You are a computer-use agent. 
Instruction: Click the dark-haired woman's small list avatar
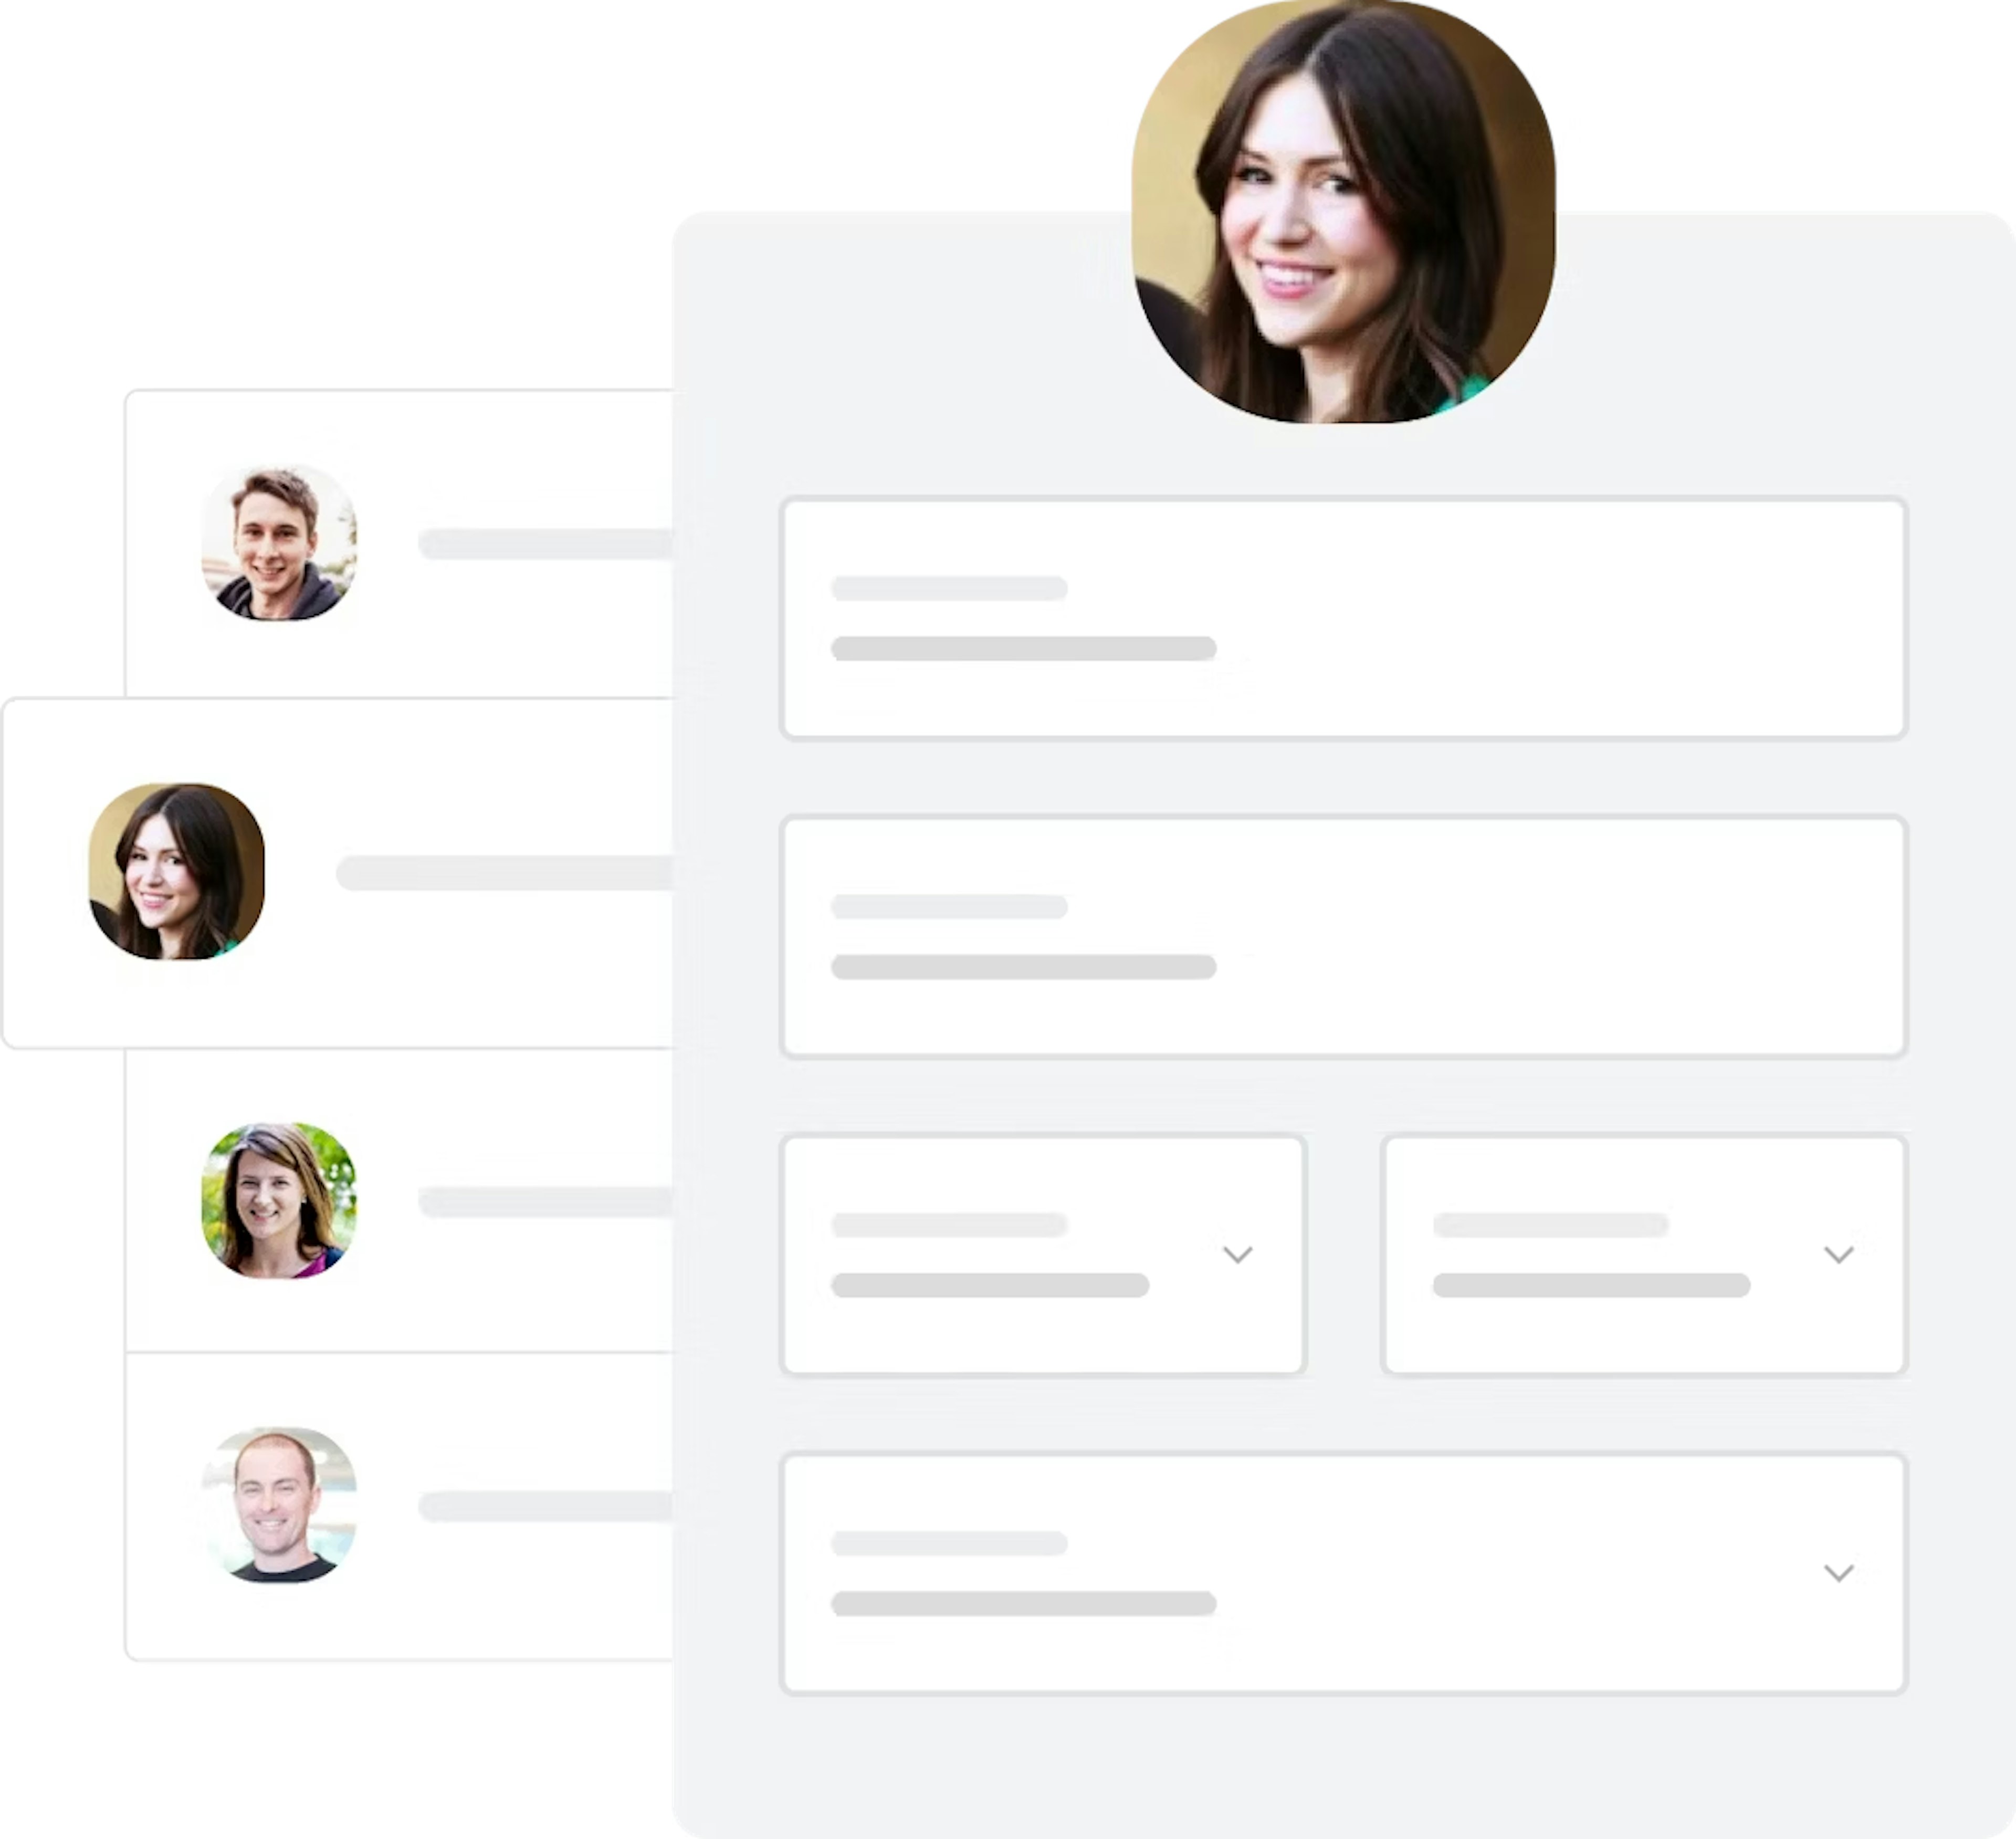click(177, 871)
